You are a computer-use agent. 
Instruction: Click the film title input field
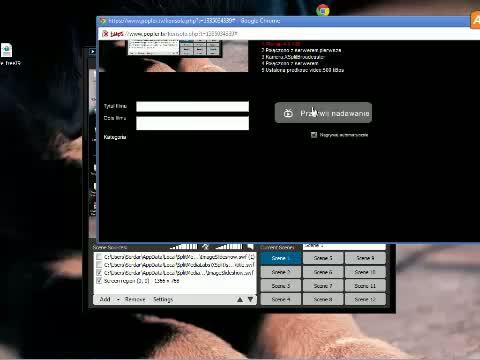[x=192, y=107]
